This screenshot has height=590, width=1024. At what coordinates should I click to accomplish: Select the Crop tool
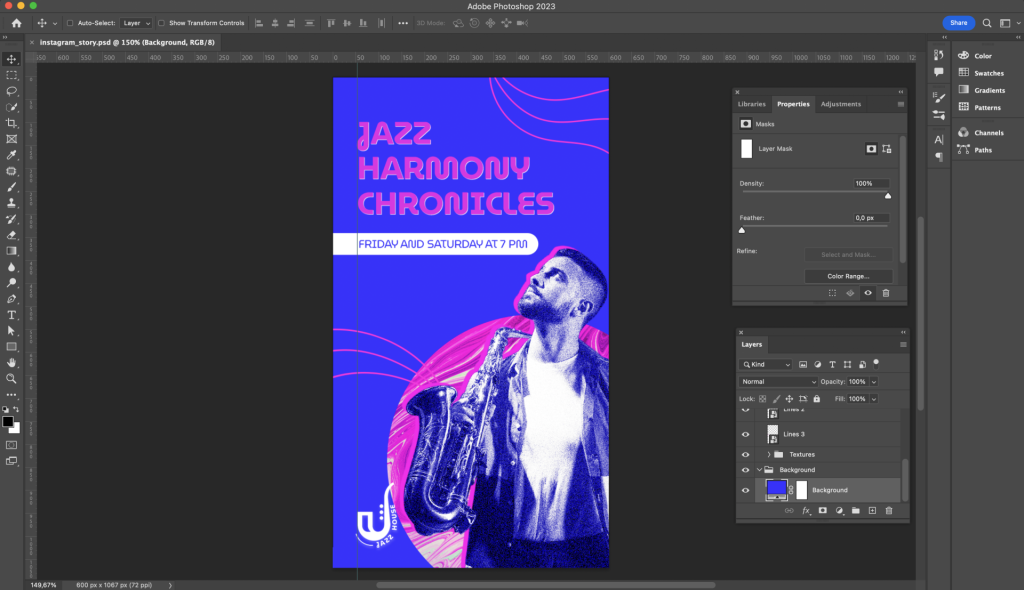[12, 123]
